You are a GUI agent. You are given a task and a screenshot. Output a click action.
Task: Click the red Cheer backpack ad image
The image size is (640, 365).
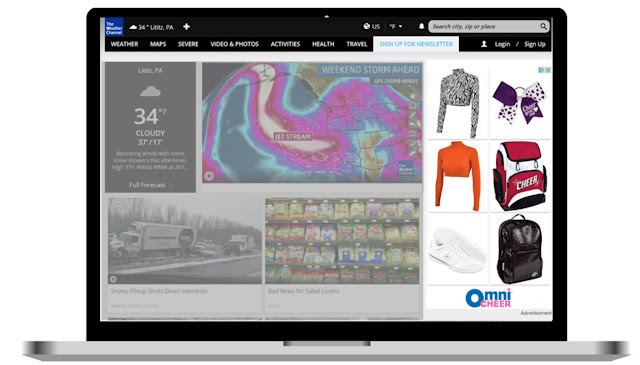coord(519,176)
